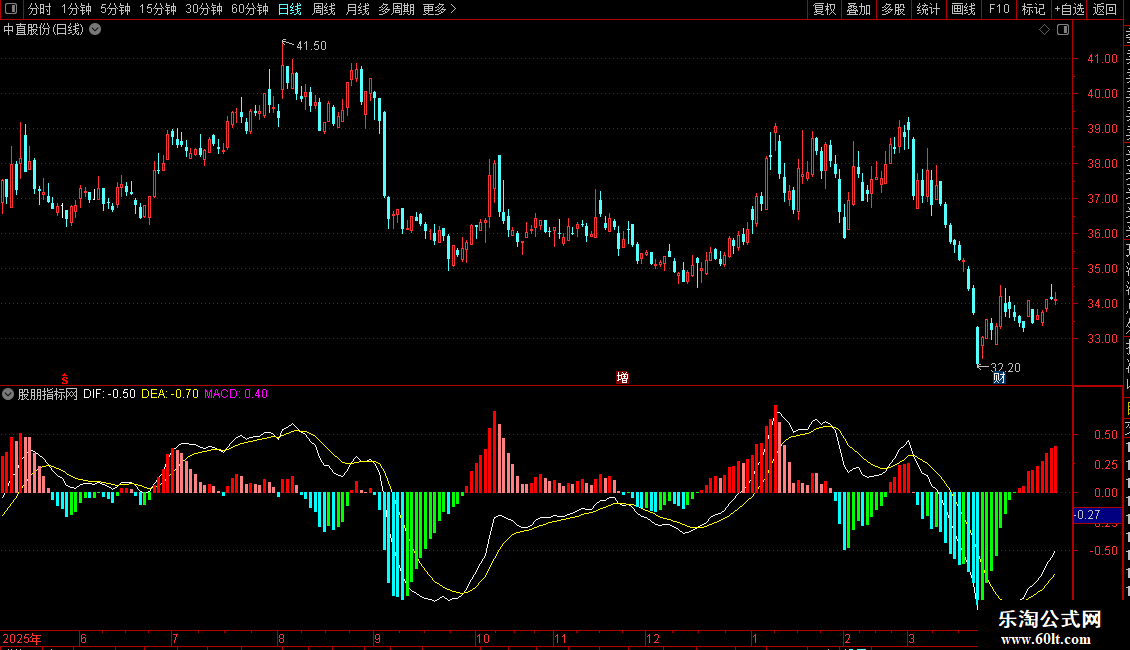Click the MACD: 0.40 value

(x=236, y=394)
